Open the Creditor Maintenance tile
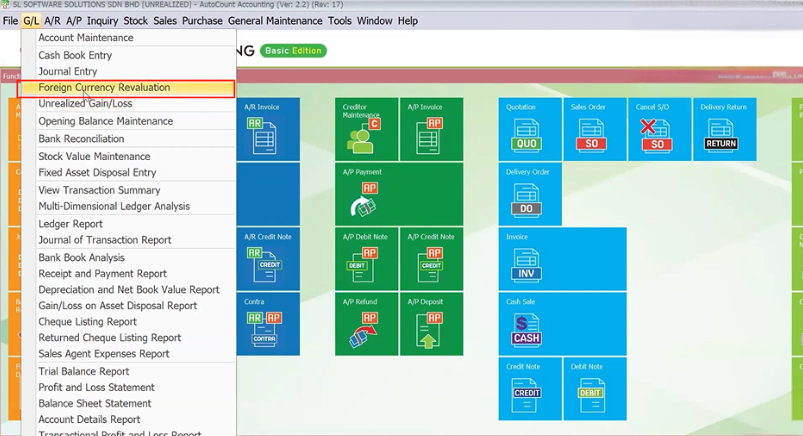The width and height of the screenshot is (803, 436). point(366,129)
